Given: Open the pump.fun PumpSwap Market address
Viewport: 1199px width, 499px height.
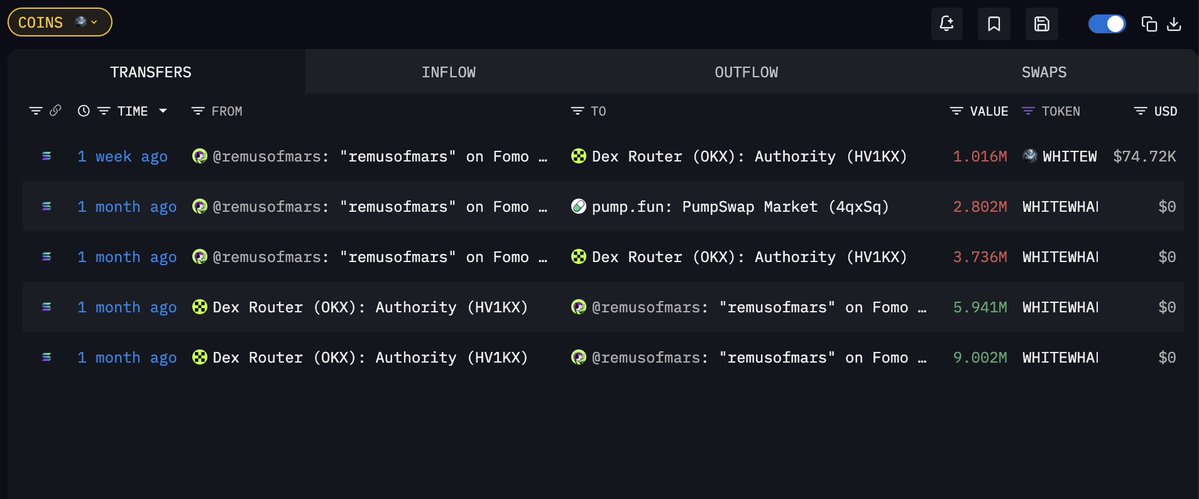Looking at the screenshot, I should click(739, 207).
